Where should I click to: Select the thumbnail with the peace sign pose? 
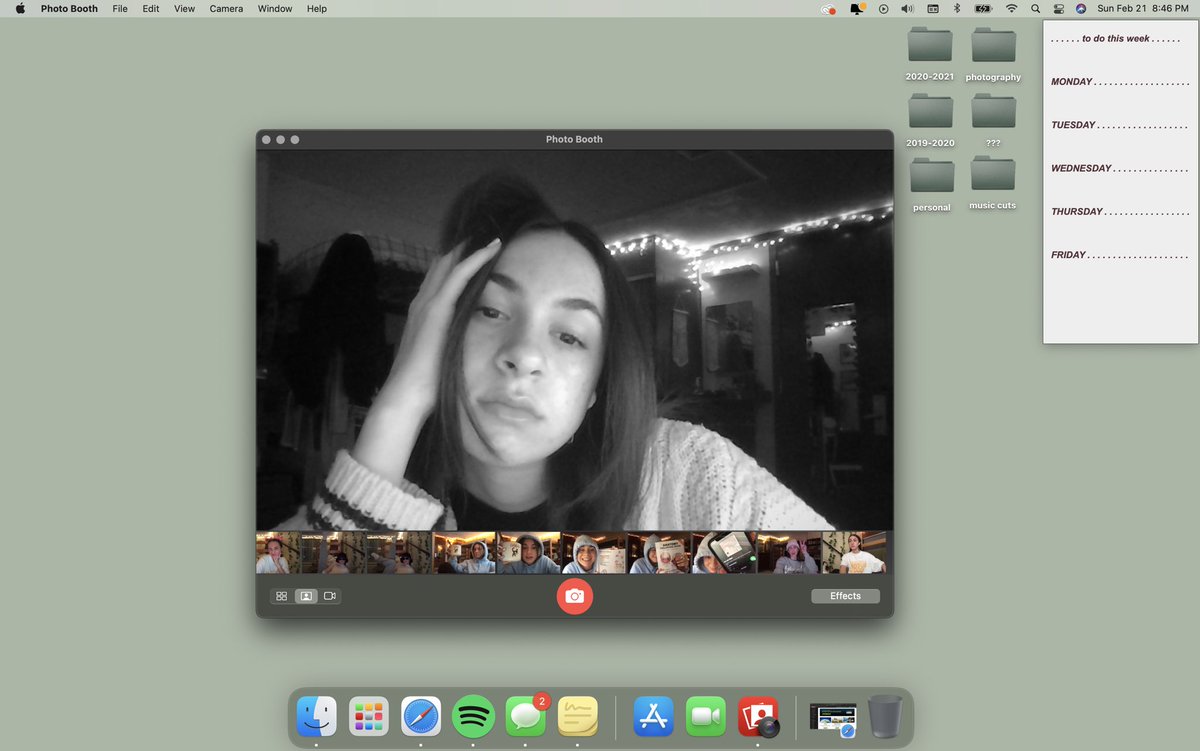pyautogui.click(x=790, y=553)
